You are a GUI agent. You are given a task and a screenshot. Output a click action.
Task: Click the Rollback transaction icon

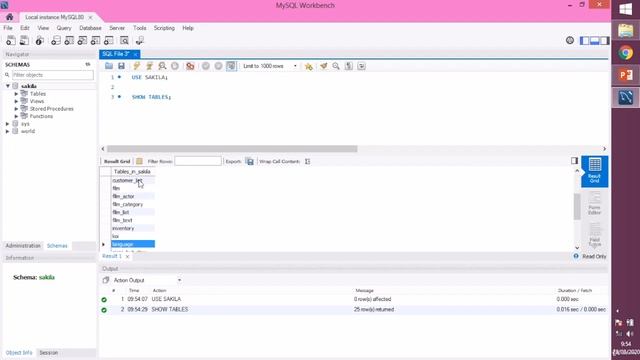click(x=218, y=66)
